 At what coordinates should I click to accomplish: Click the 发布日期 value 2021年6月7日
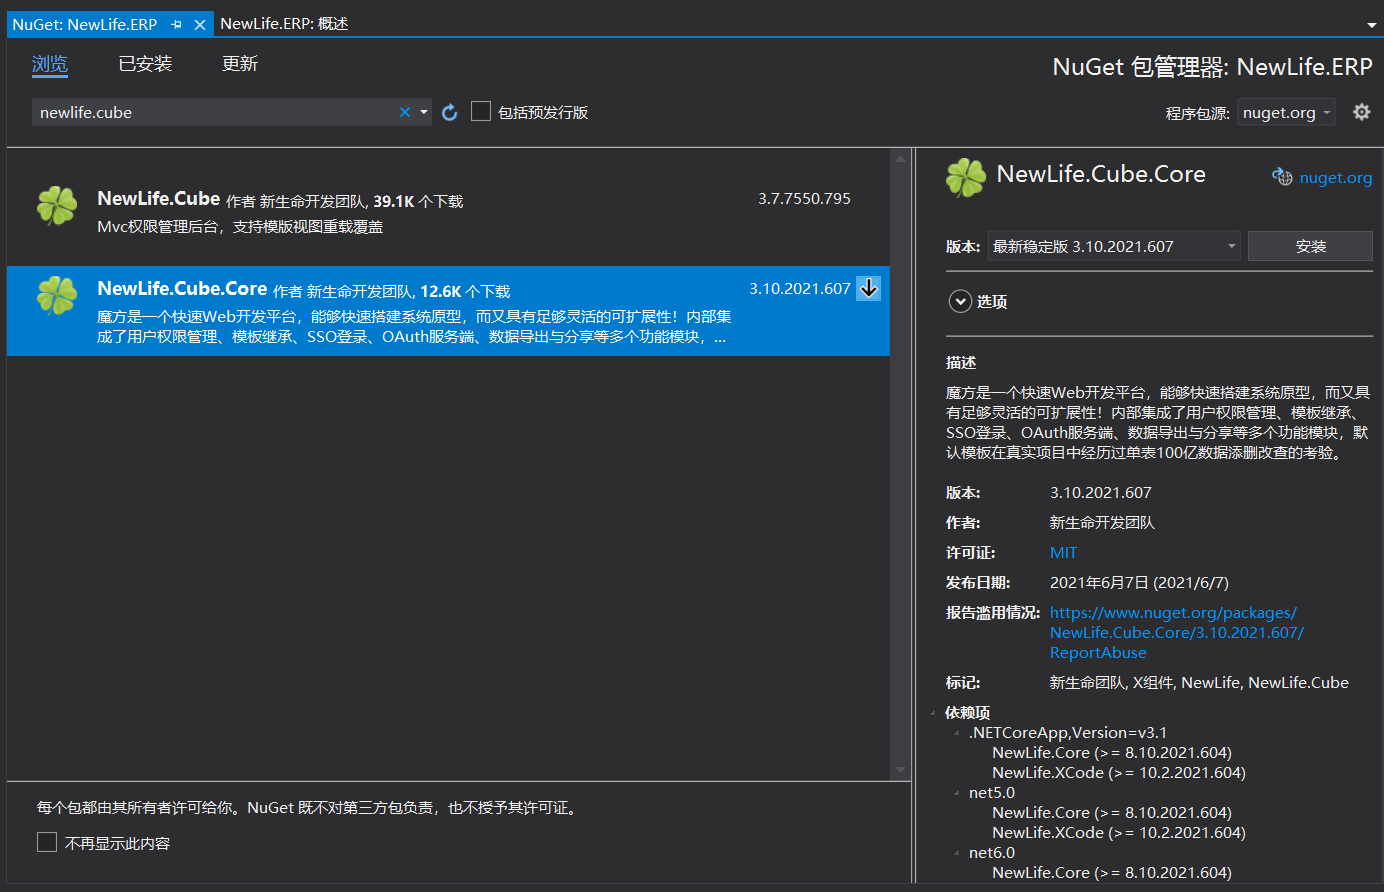coord(1139,583)
